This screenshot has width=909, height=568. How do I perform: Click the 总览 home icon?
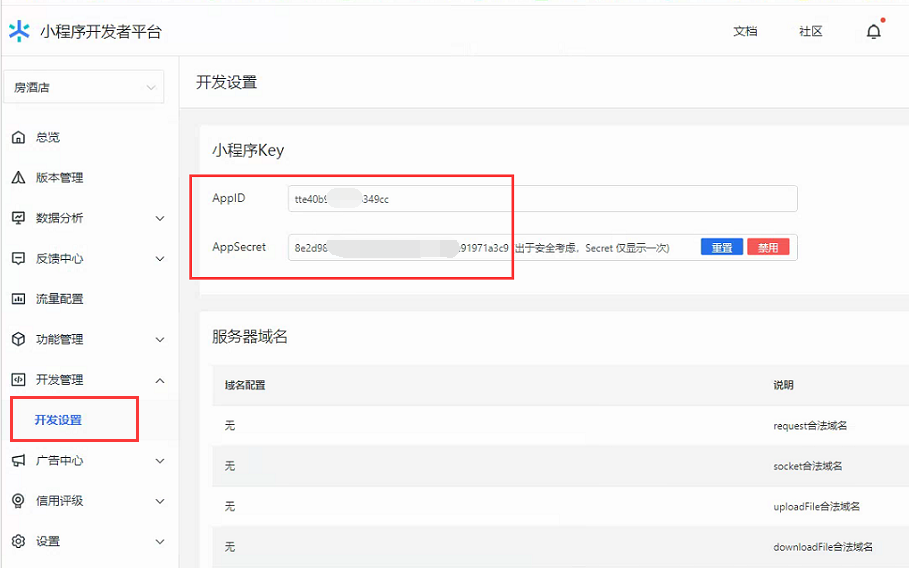(x=18, y=137)
